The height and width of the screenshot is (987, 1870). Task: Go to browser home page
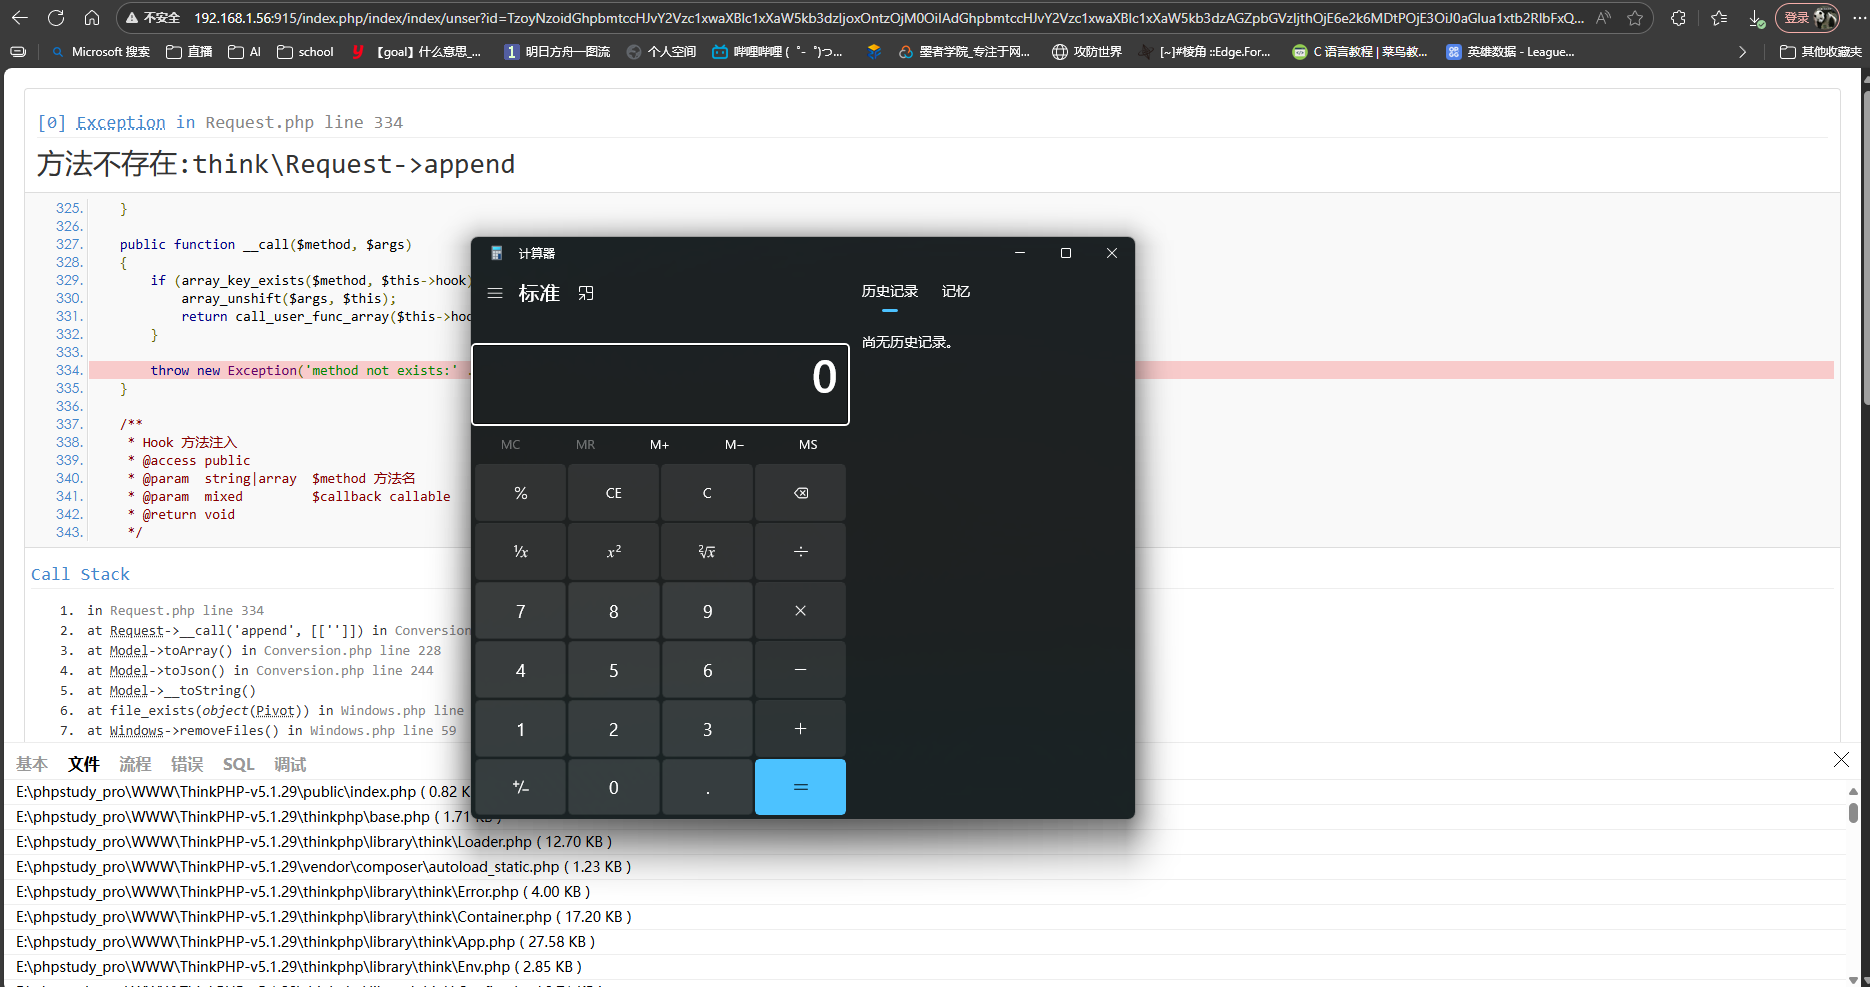coord(92,18)
